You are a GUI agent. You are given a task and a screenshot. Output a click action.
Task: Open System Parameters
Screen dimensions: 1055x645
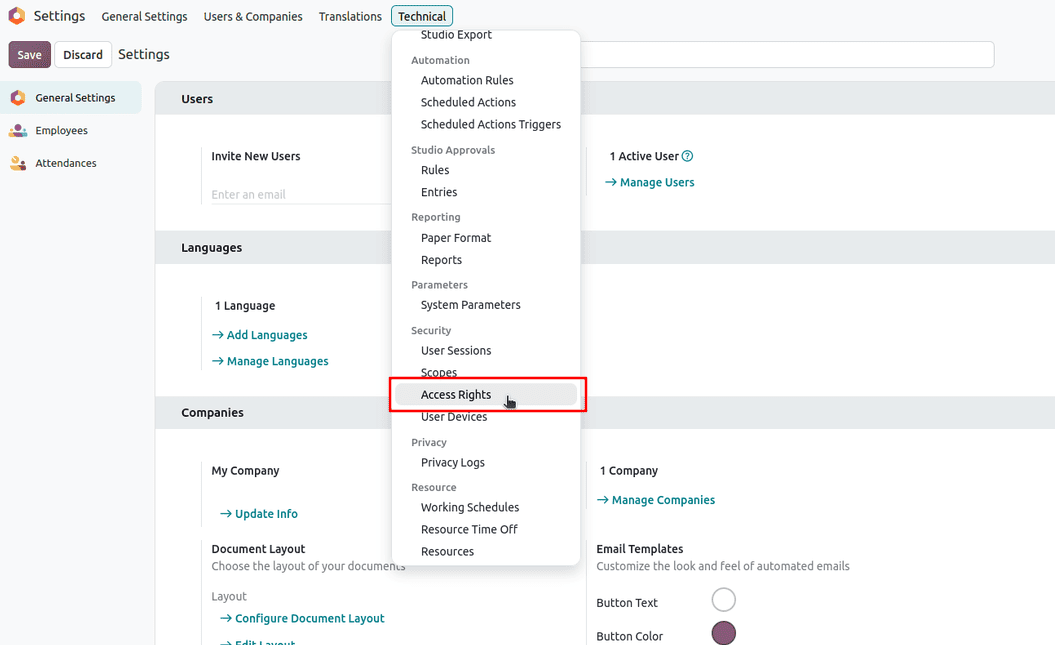[470, 305]
